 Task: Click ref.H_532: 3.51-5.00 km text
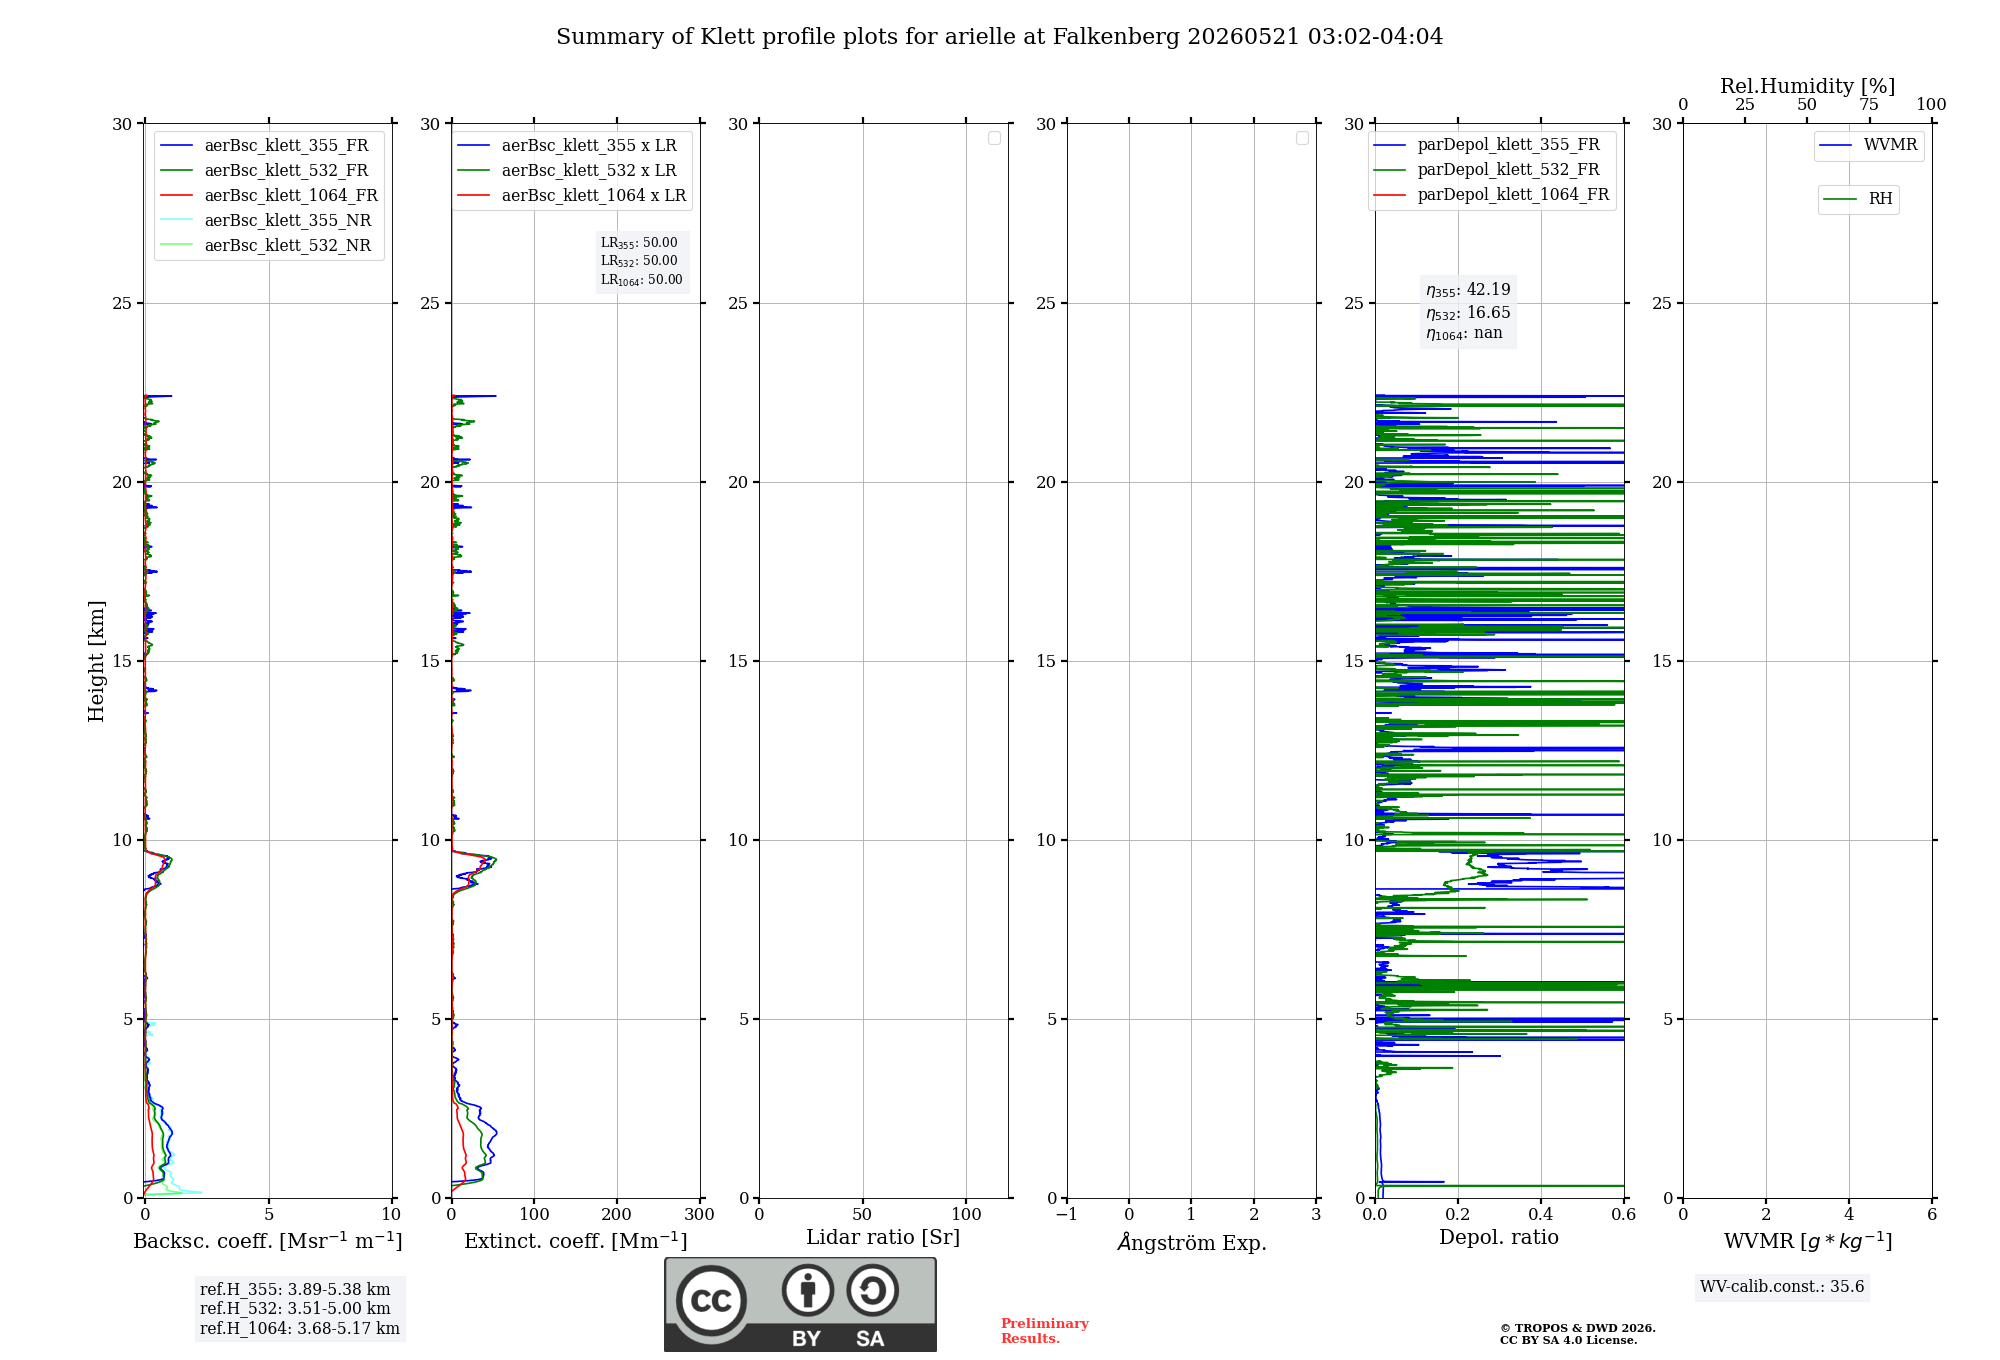point(295,1309)
